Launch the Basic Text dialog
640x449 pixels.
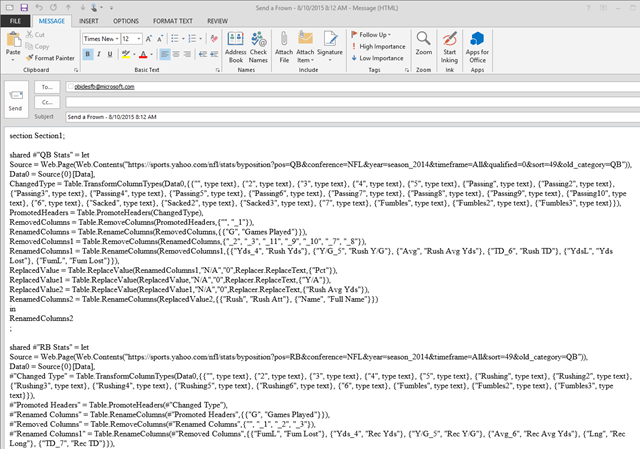click(x=218, y=70)
